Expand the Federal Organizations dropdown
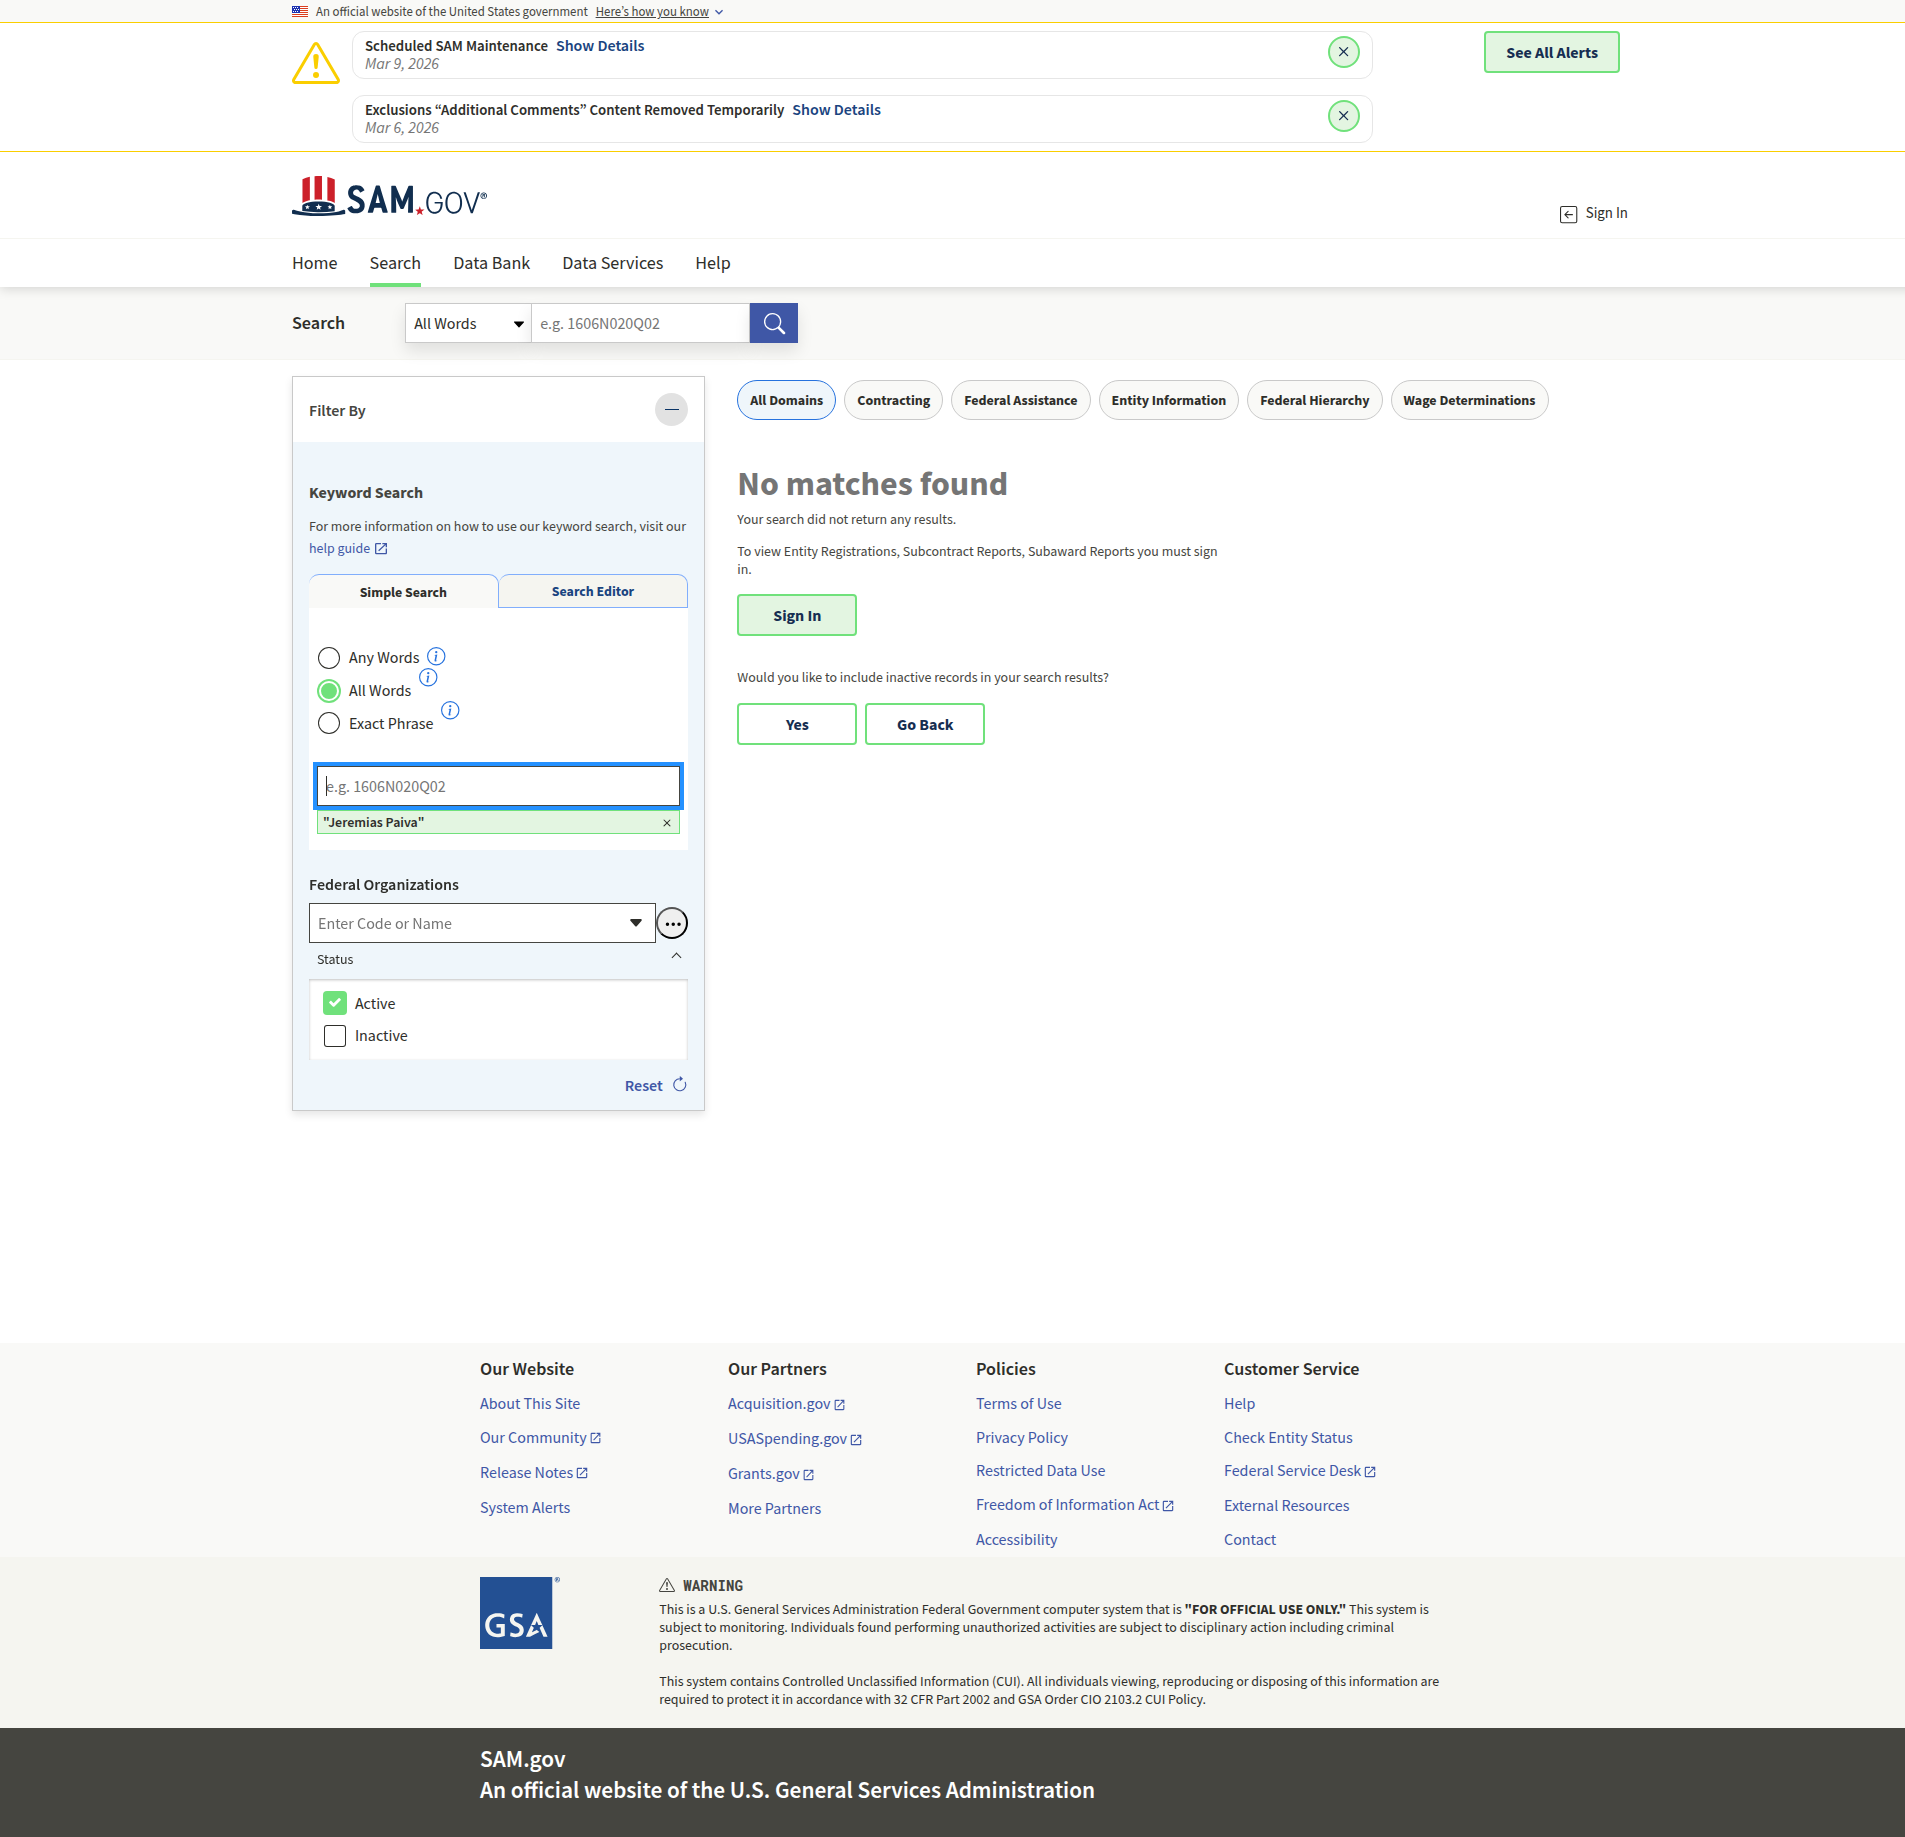The image size is (1905, 1837). [x=635, y=923]
